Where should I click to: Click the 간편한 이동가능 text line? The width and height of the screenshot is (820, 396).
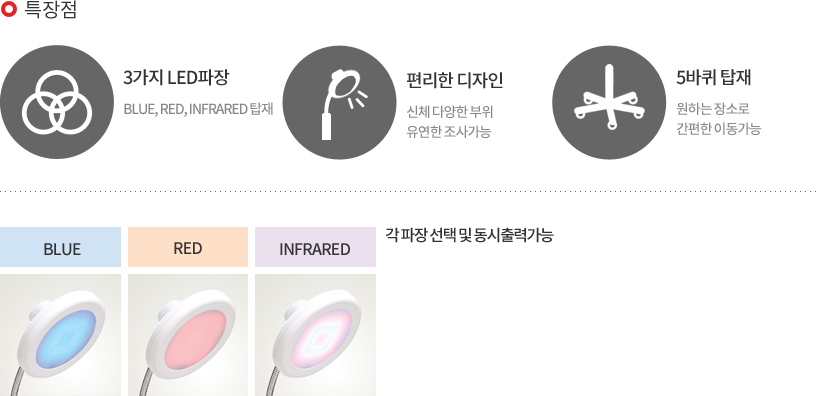click(719, 129)
